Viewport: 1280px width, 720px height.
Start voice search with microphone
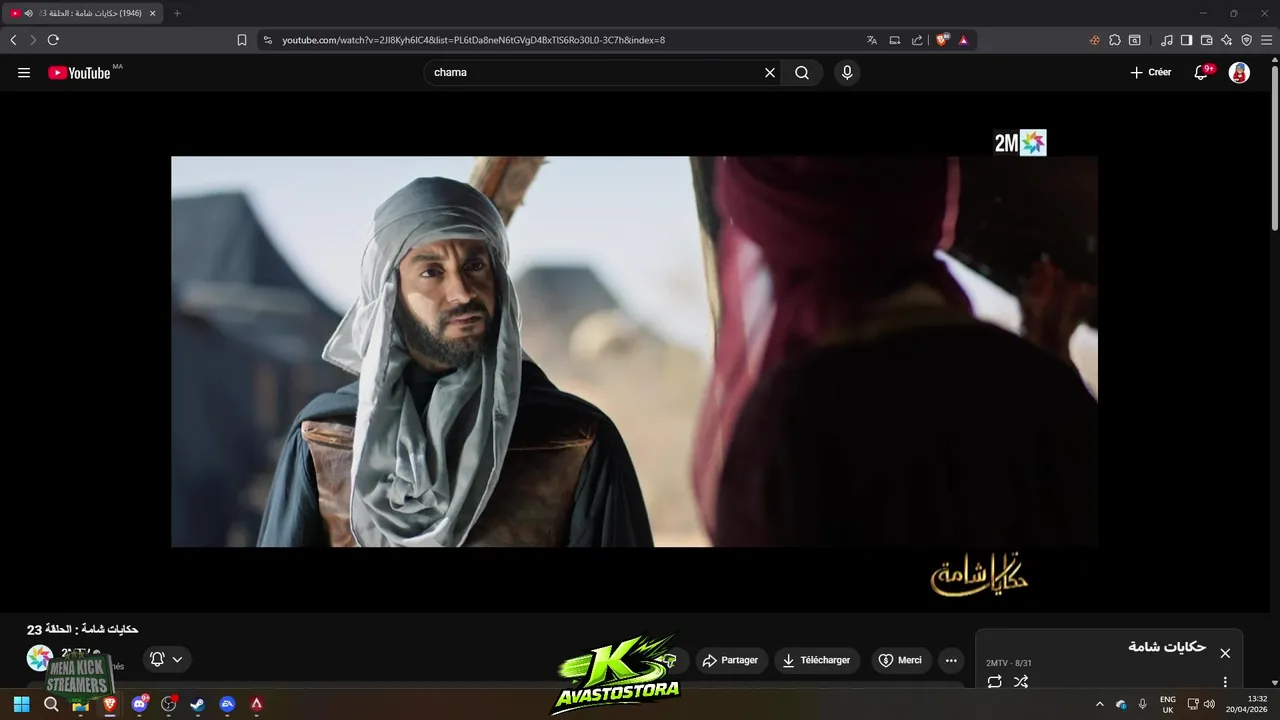tap(847, 72)
